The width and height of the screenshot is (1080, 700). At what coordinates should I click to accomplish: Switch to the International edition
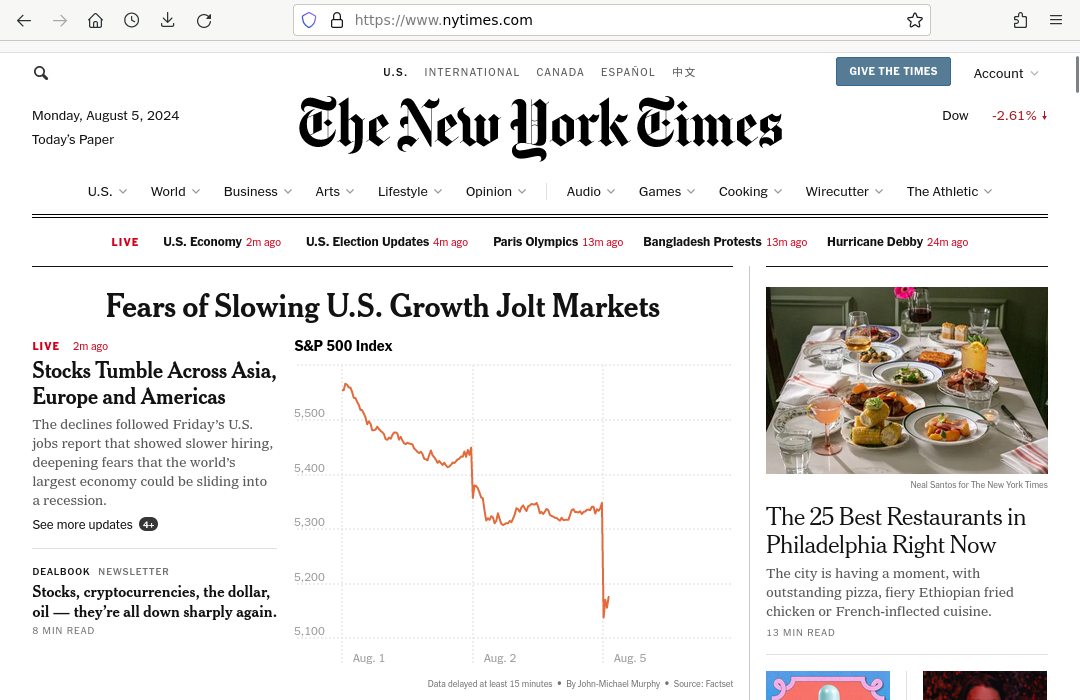(472, 72)
